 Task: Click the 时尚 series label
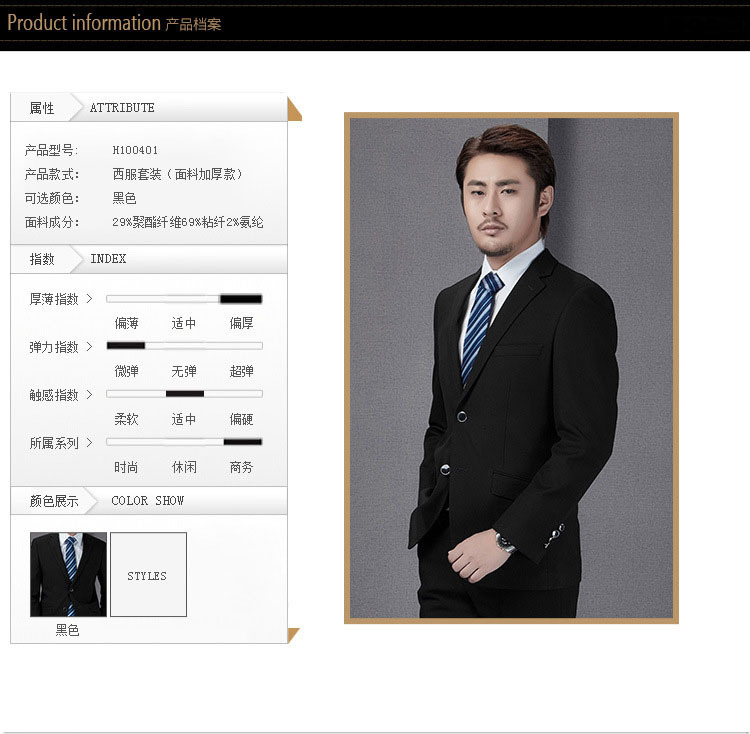(x=126, y=467)
